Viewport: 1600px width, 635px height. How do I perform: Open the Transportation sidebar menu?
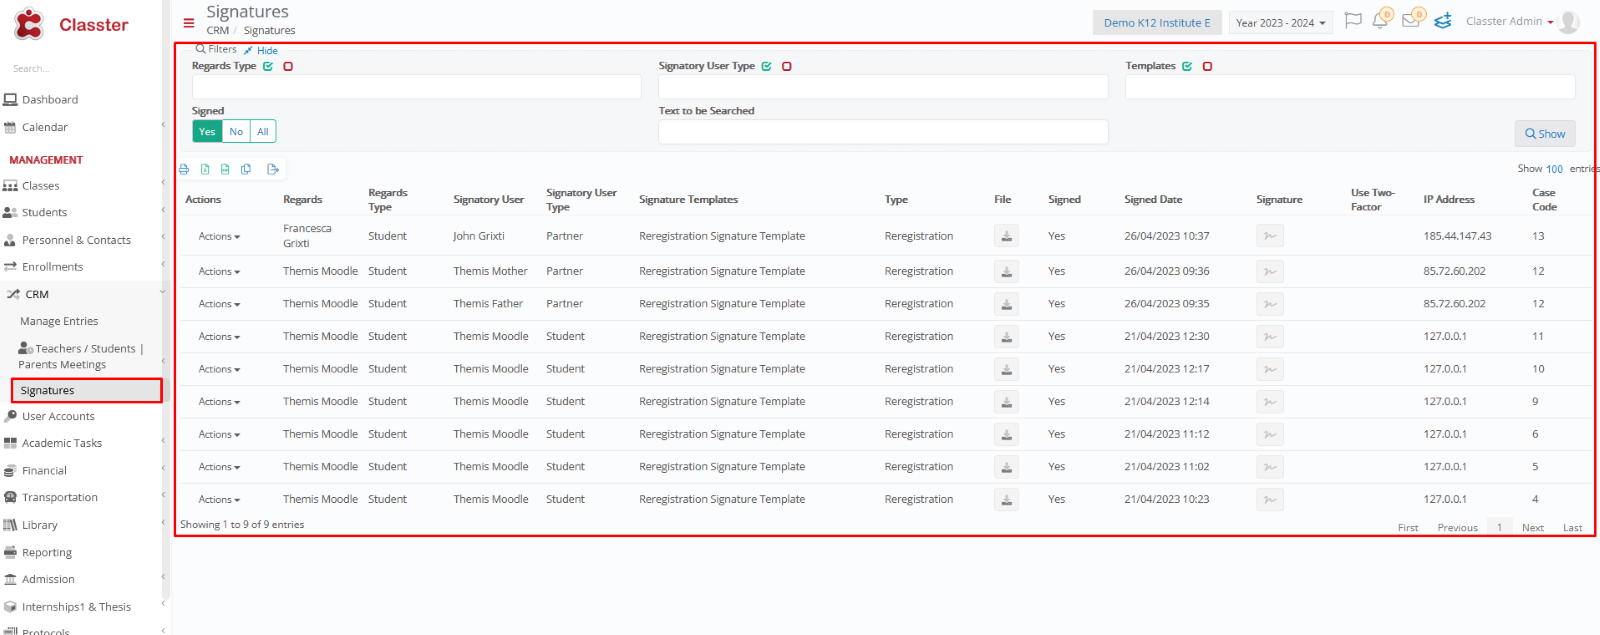[x=60, y=497]
